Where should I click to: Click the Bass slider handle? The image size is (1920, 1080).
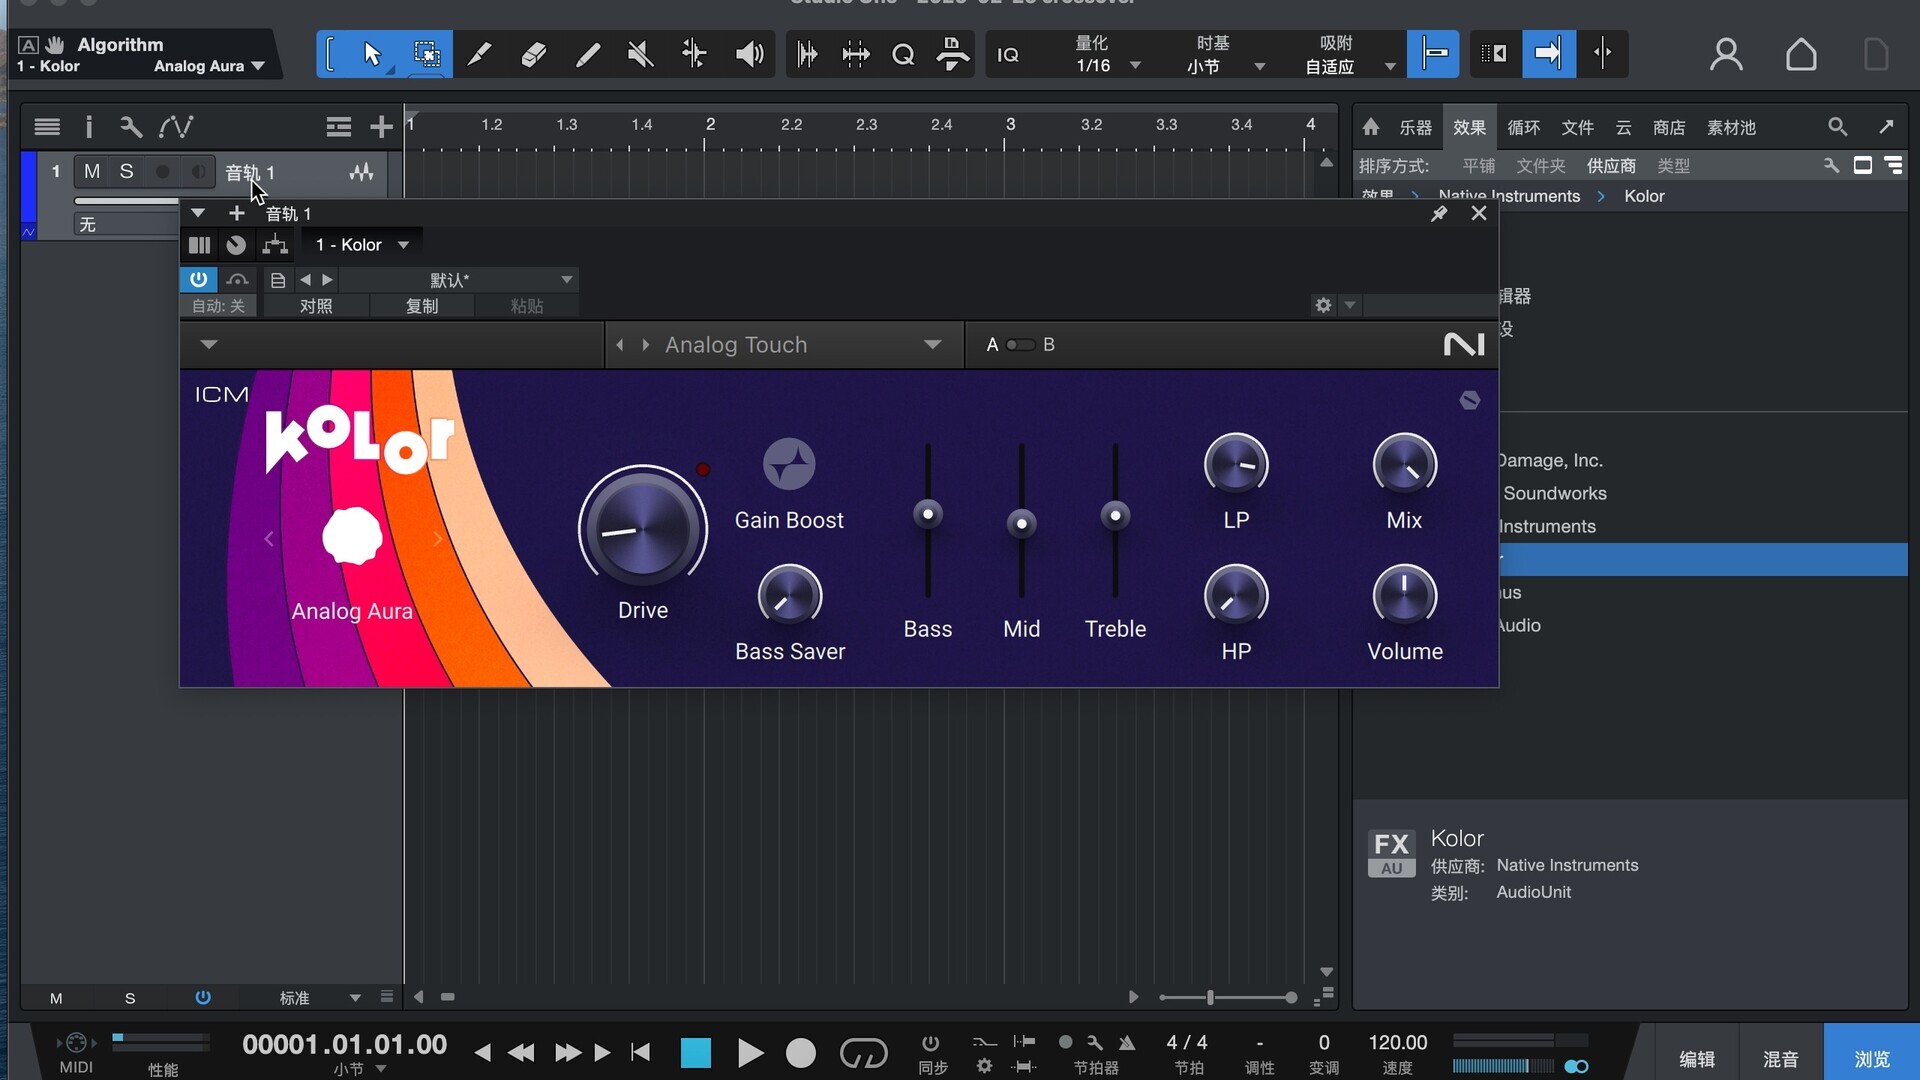pyautogui.click(x=928, y=514)
